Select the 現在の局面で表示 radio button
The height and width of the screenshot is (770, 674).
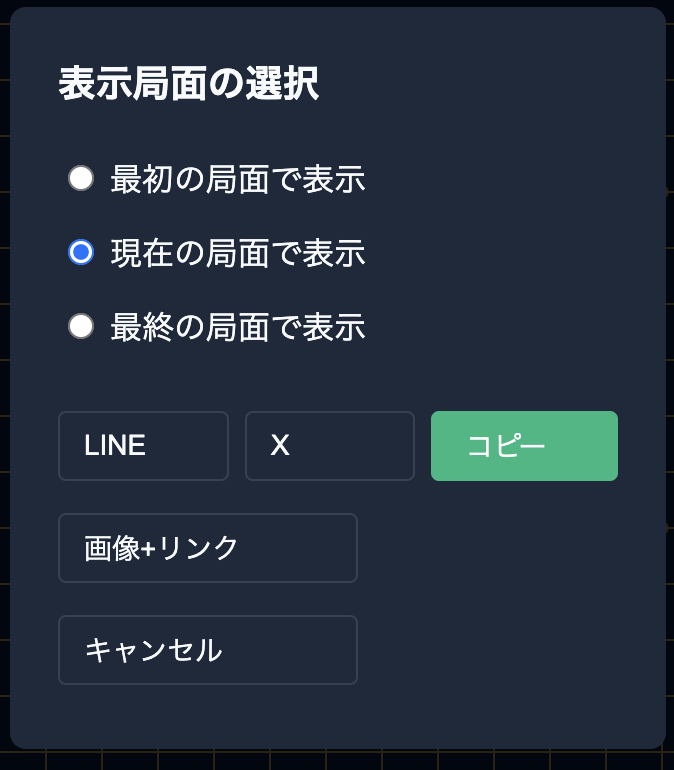point(81,252)
